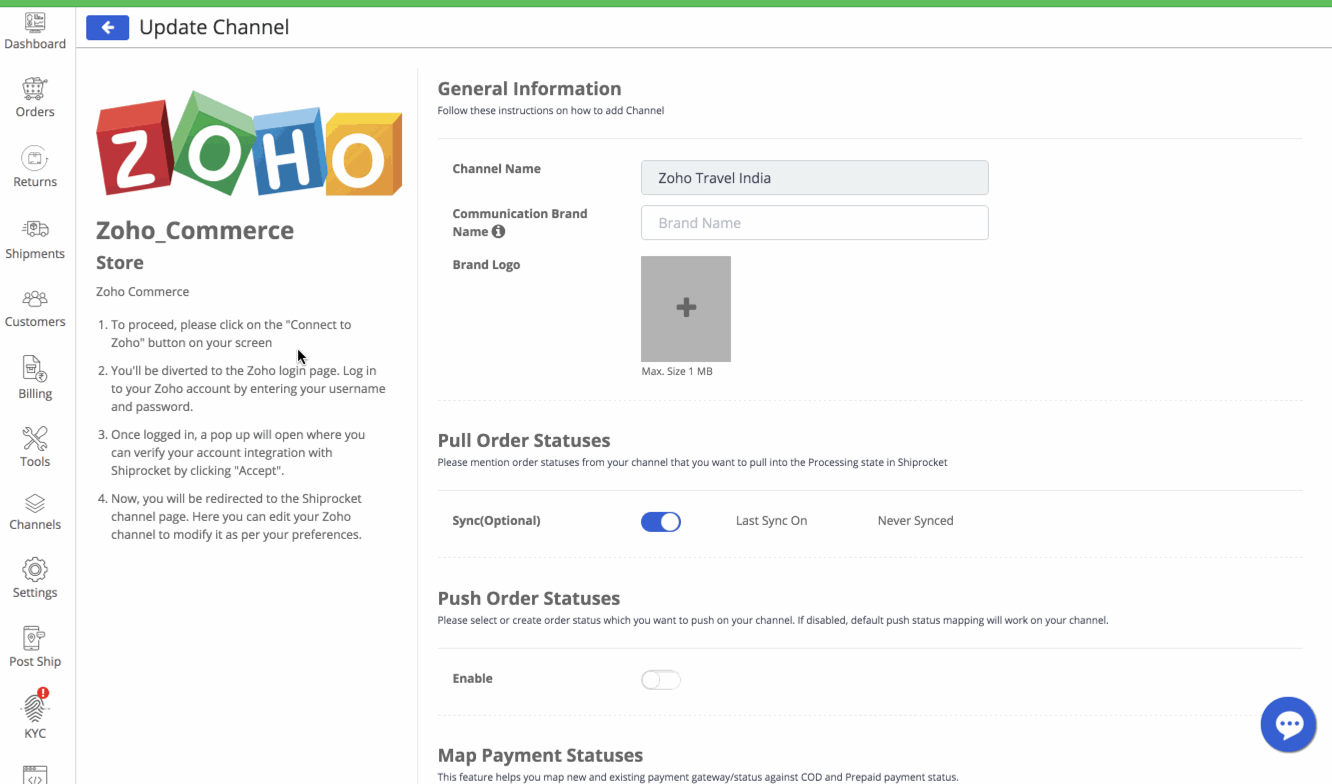
Task: Click the Channel Name field
Action: click(814, 178)
